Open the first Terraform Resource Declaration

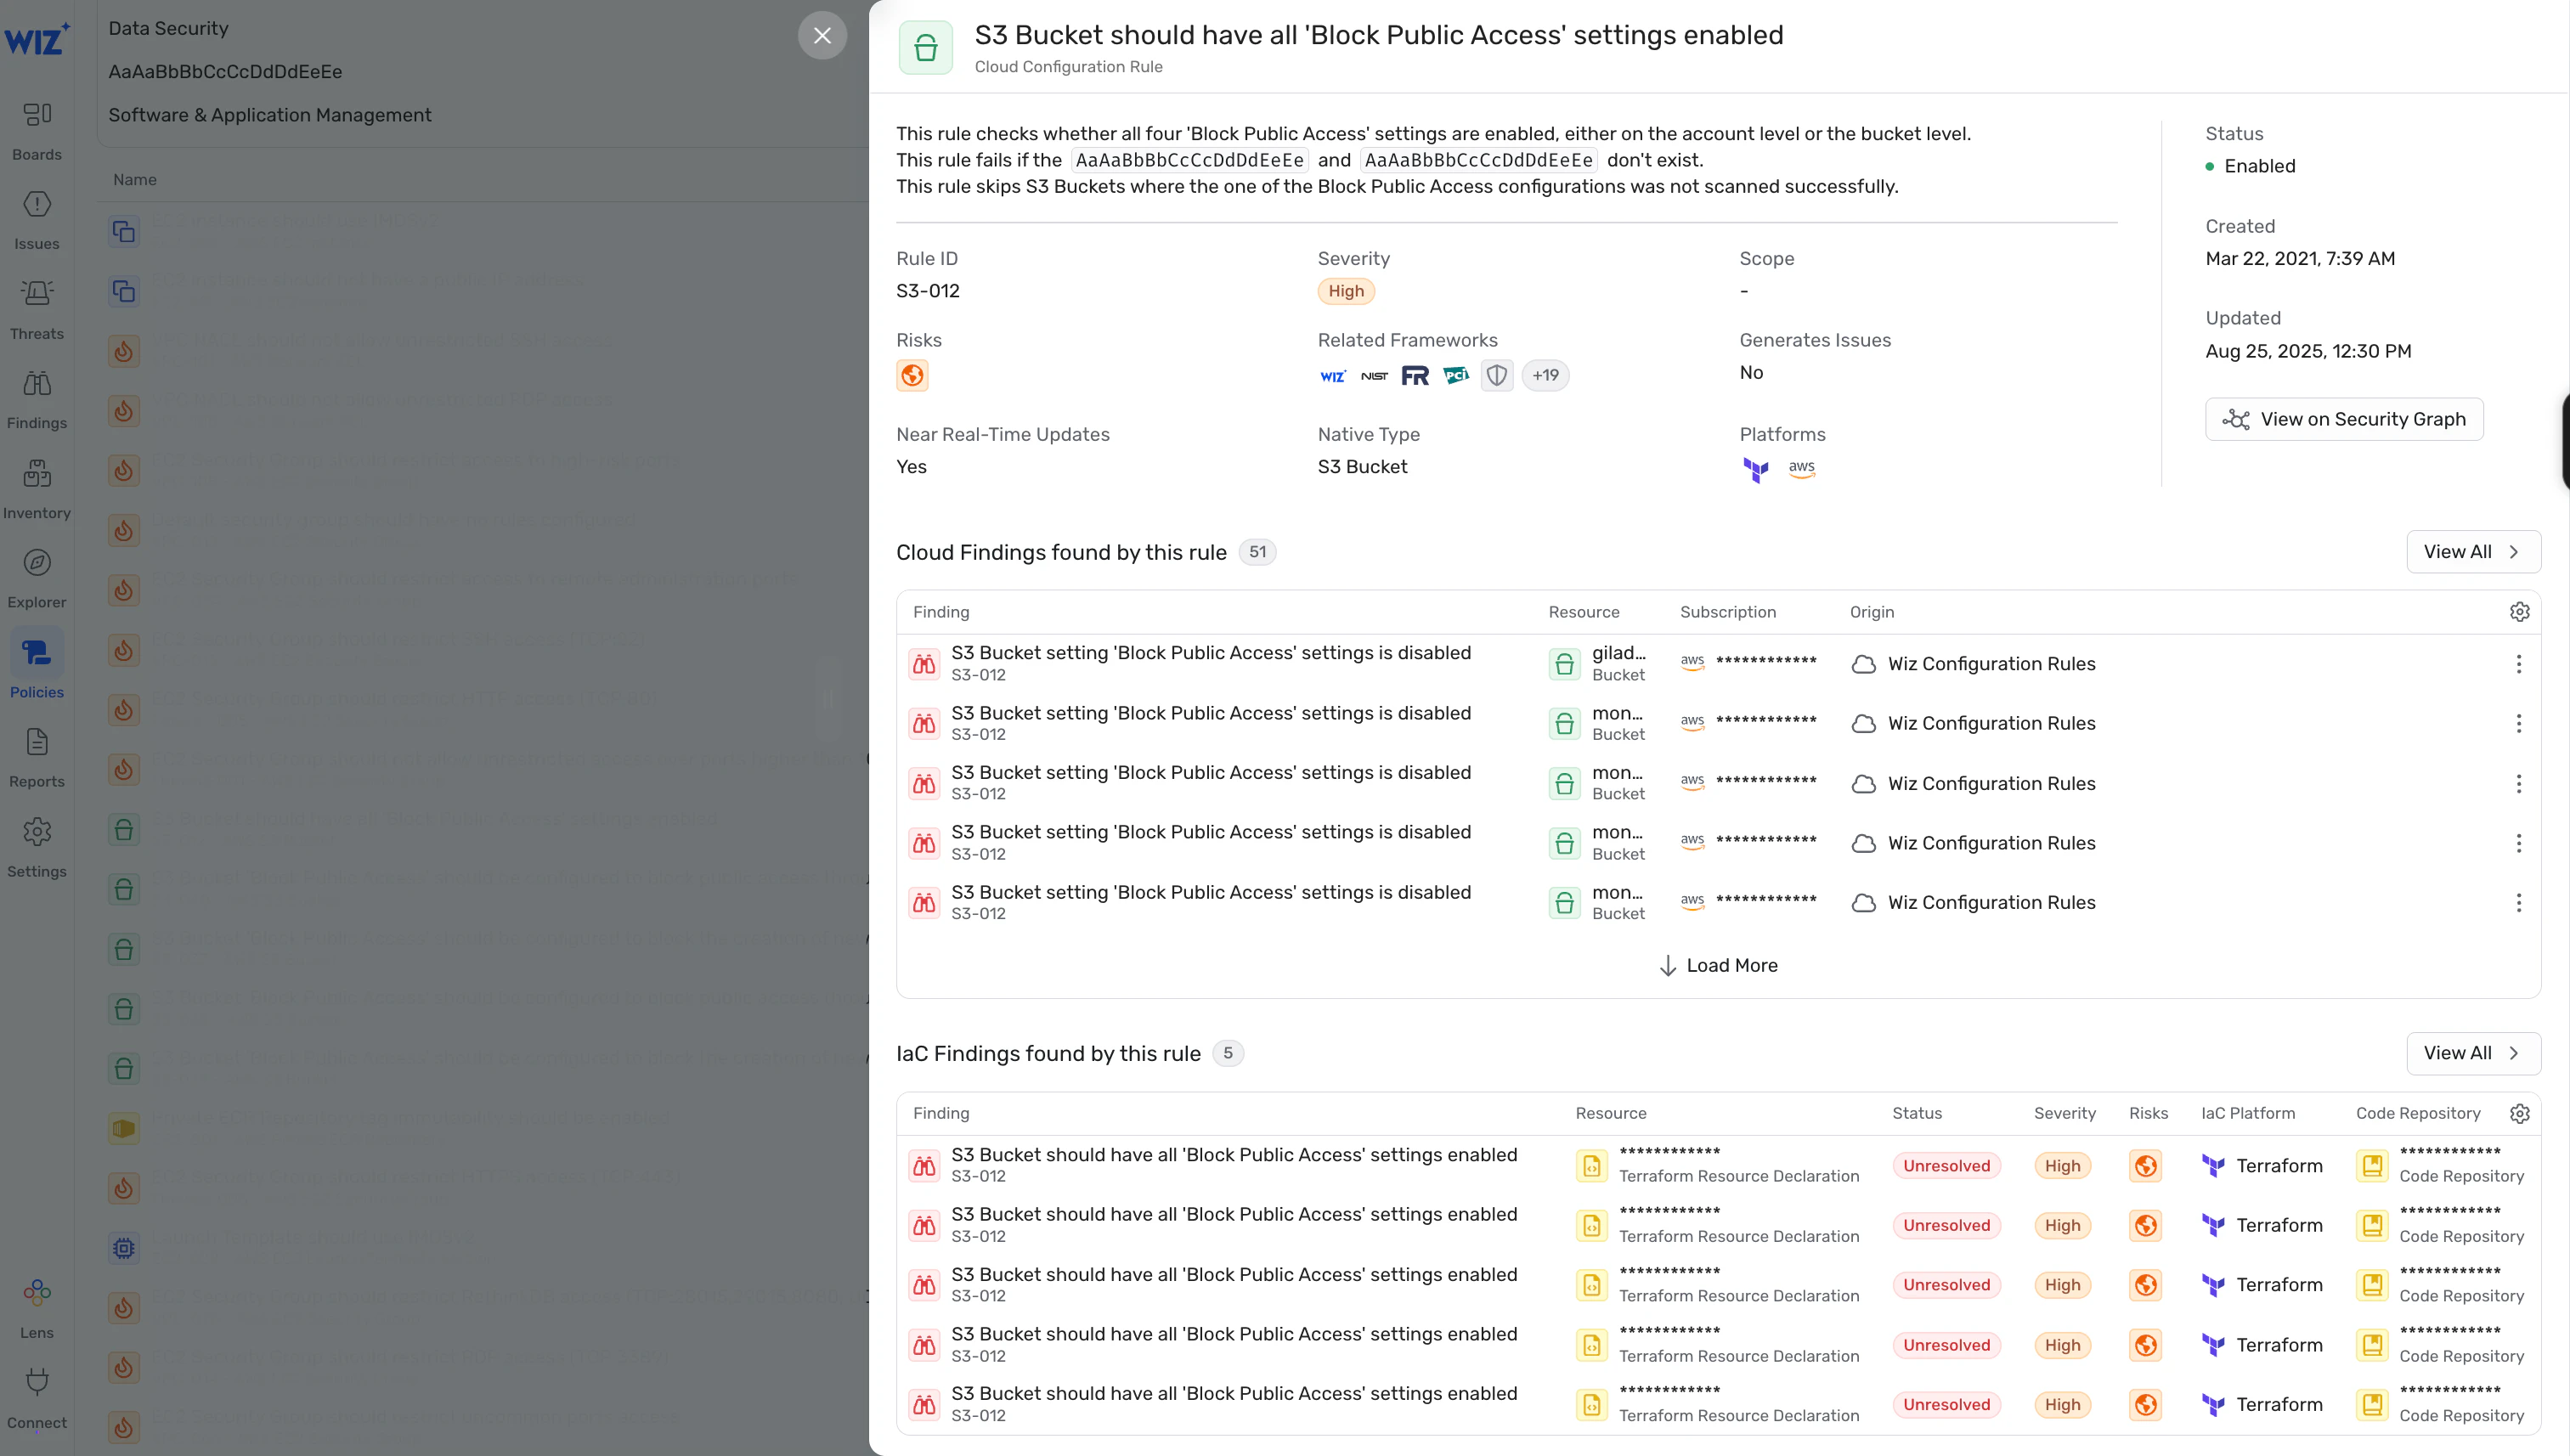pyautogui.click(x=1718, y=1166)
